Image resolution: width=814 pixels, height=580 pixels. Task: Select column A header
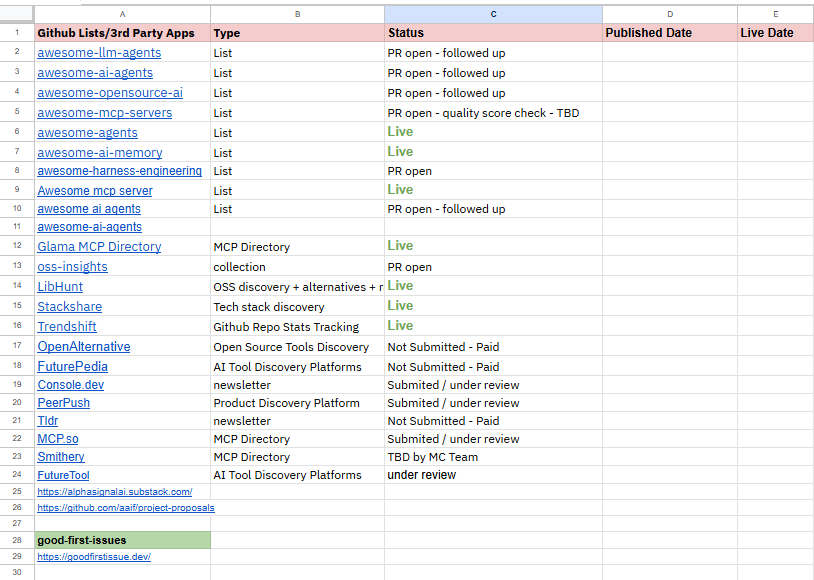click(123, 15)
